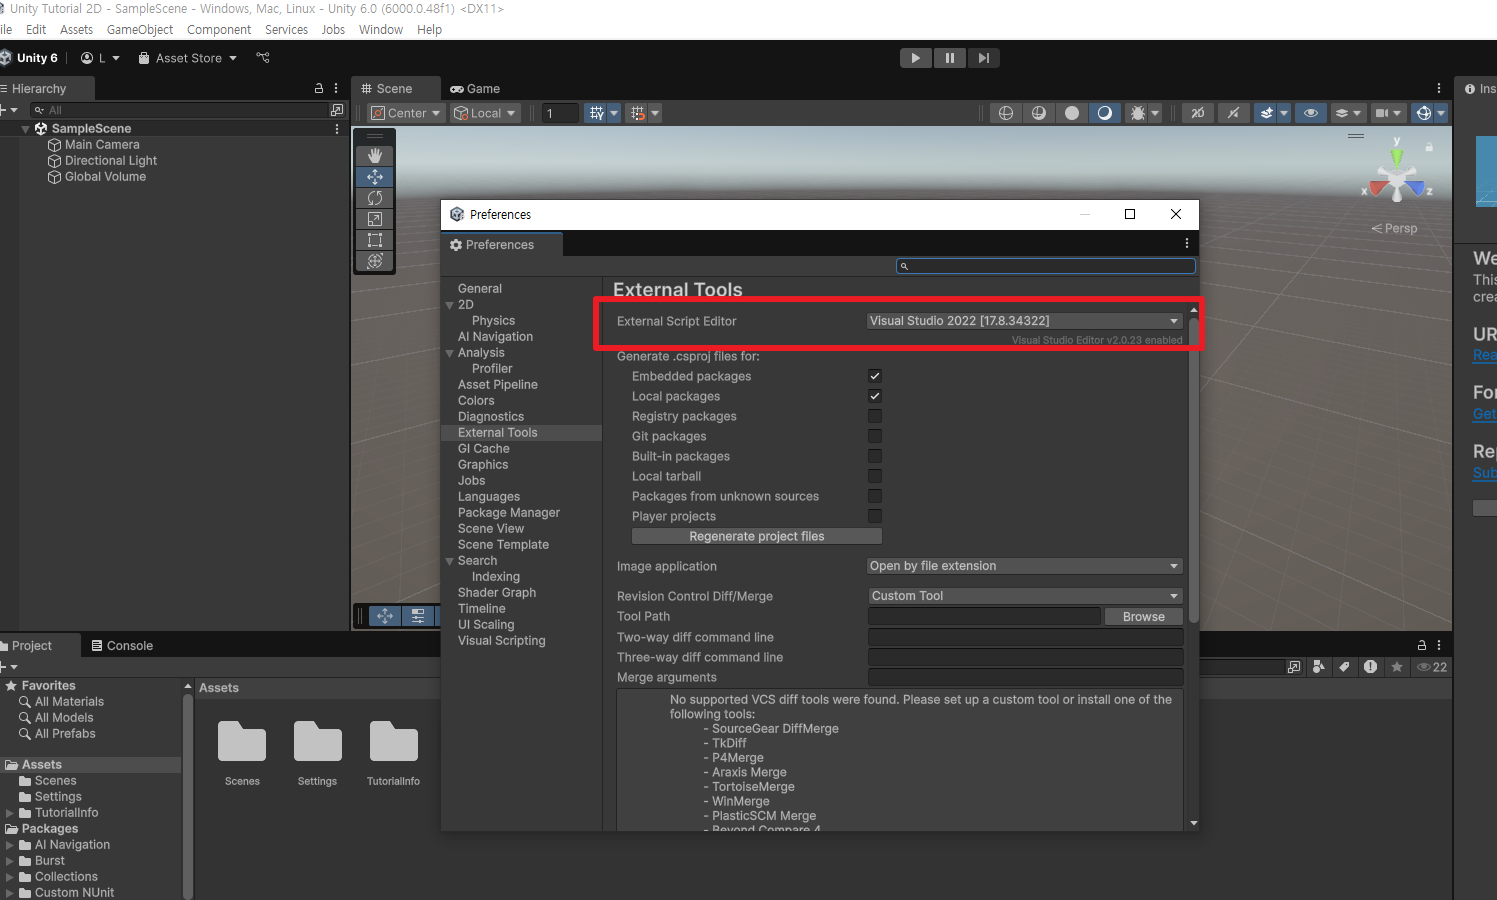This screenshot has width=1497, height=900.
Task: Click the Play button
Action: (915, 58)
